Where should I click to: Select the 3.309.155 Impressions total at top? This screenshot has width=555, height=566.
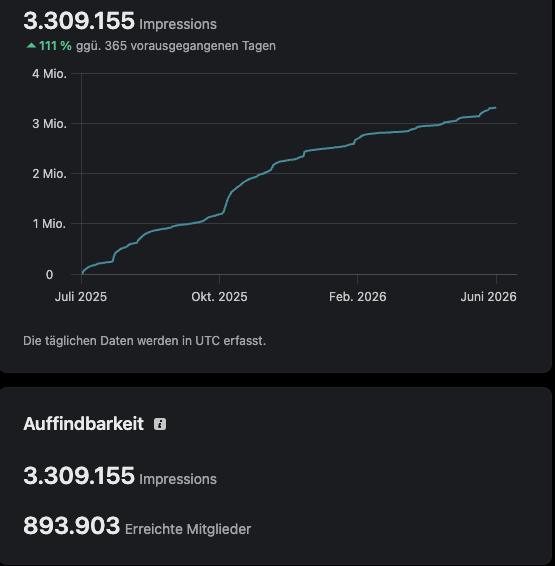tap(120, 21)
